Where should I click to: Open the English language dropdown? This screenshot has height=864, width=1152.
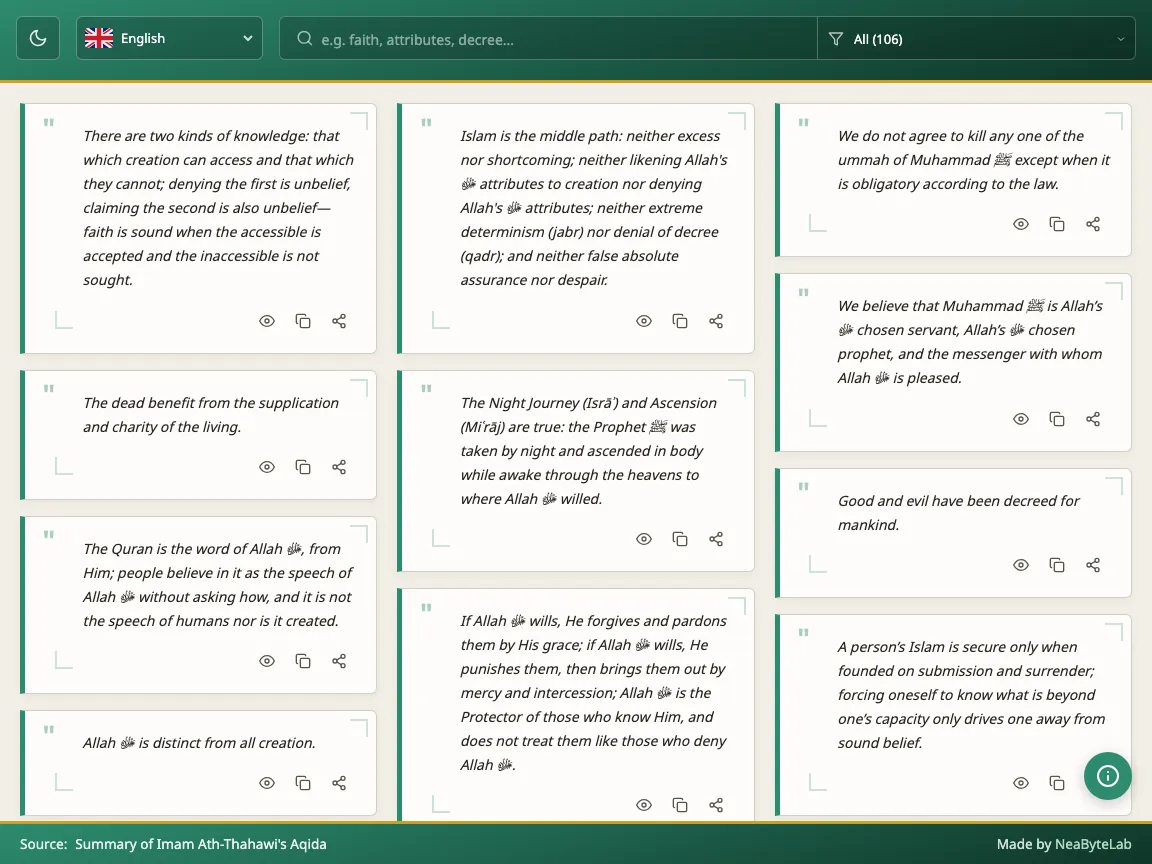click(x=169, y=38)
